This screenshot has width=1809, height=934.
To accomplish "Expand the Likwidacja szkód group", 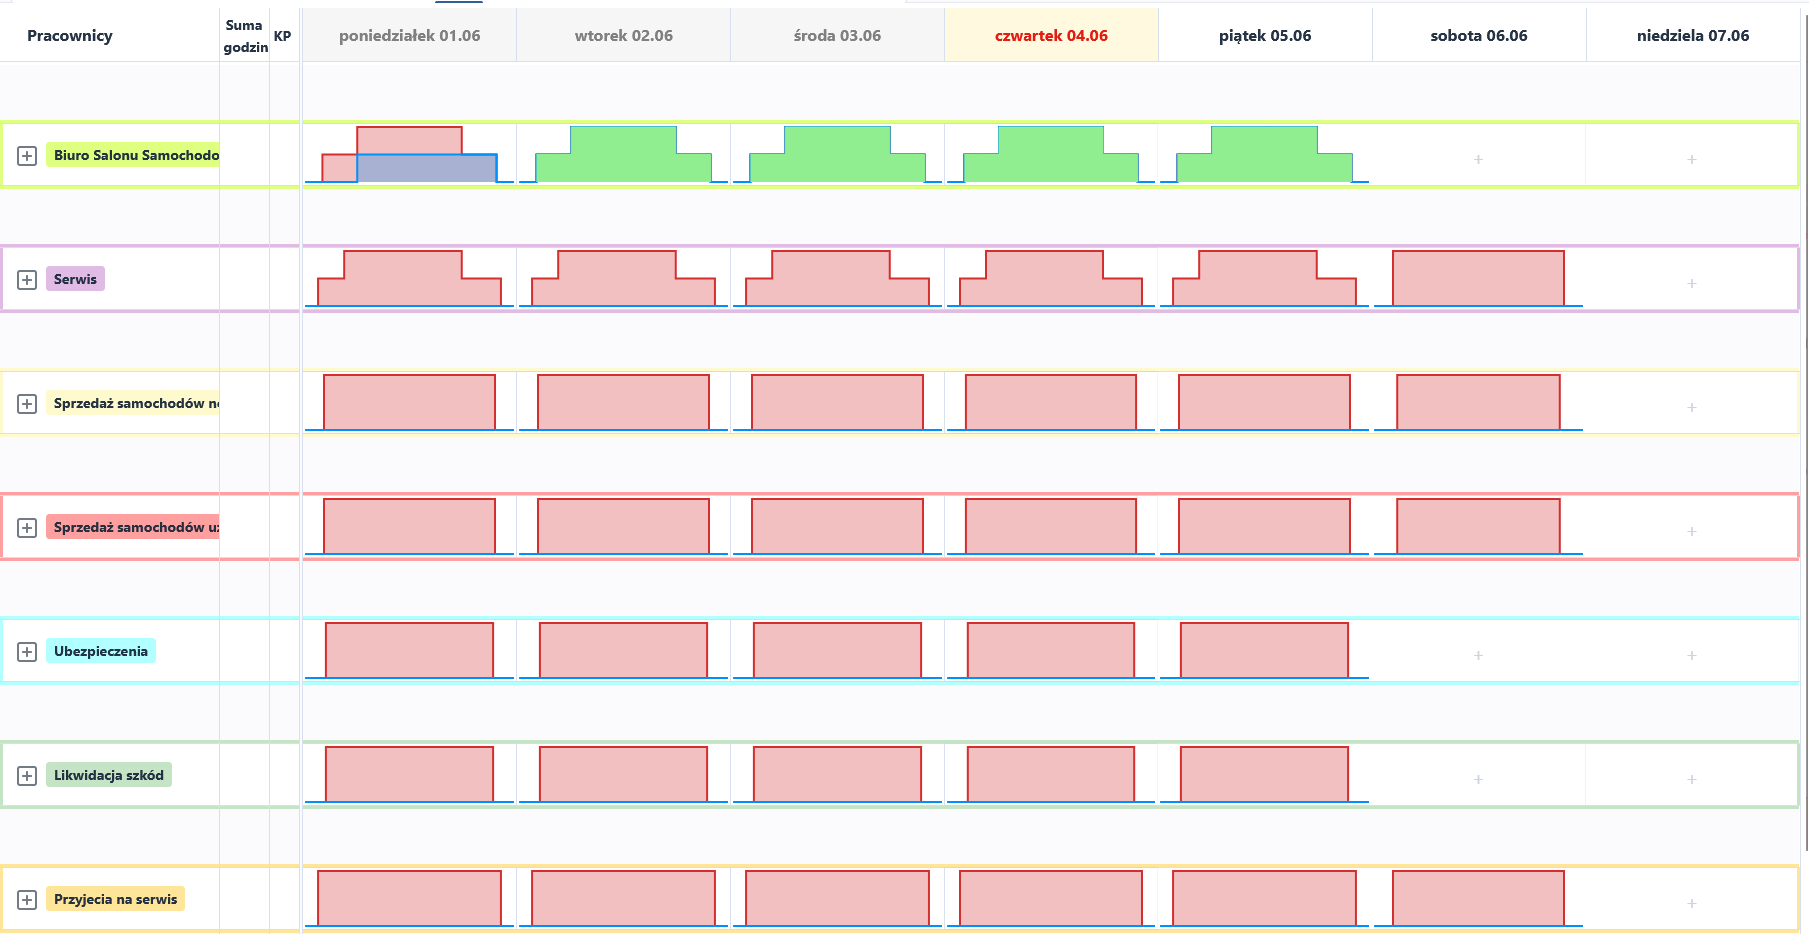I will 27,776.
